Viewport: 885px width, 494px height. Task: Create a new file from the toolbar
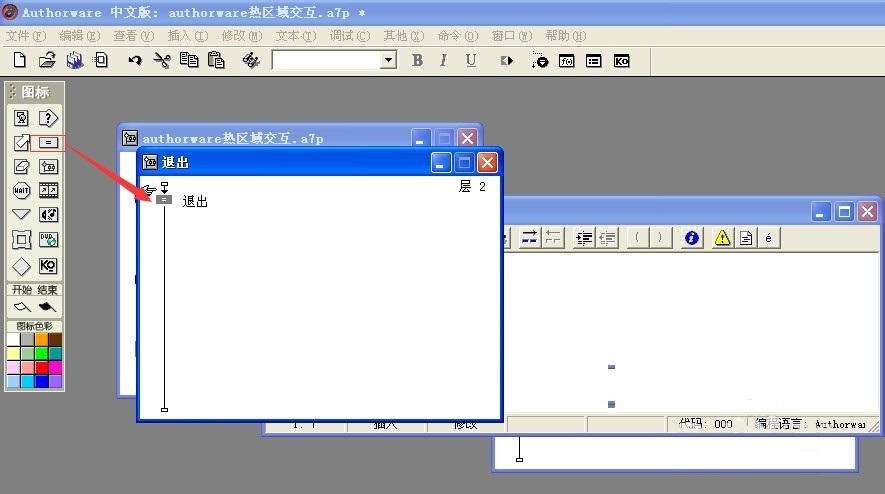click(x=20, y=60)
